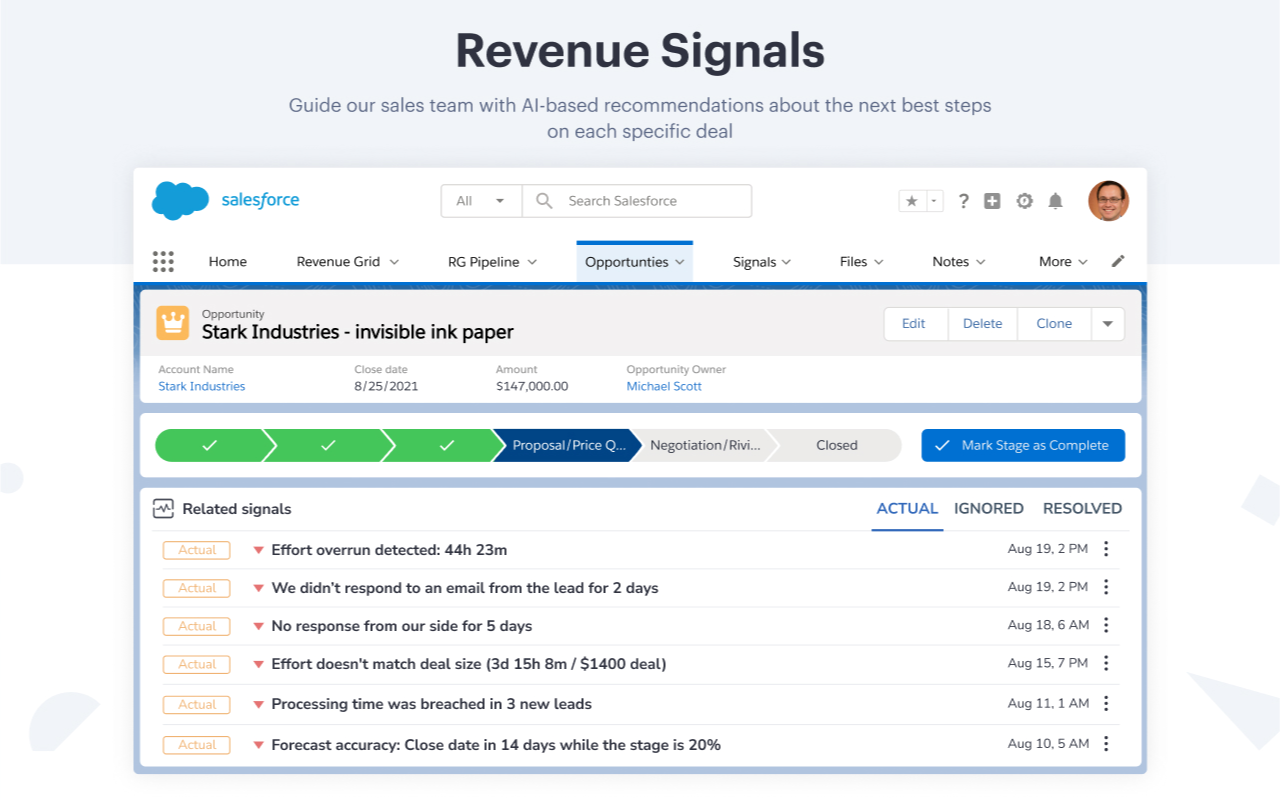Image resolution: width=1280 pixels, height=800 pixels.
Task: Click the Salesforce cloud logo
Action: click(181, 200)
